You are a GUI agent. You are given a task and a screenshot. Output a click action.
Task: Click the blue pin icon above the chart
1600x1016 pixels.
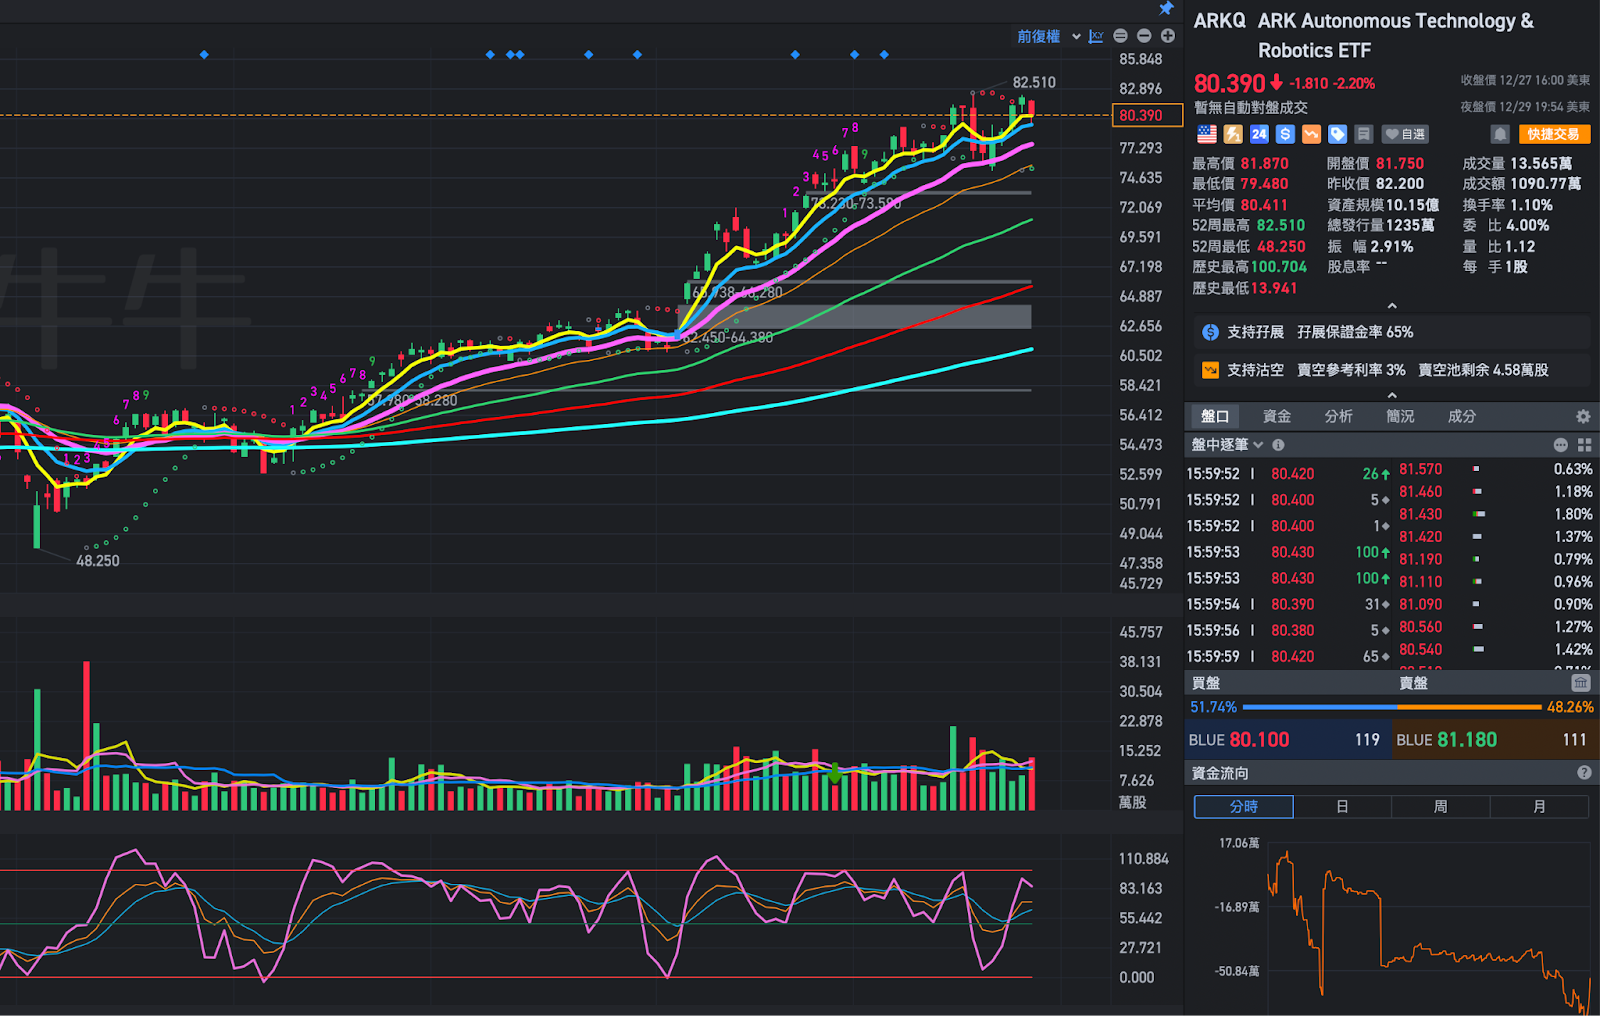[x=1166, y=8]
